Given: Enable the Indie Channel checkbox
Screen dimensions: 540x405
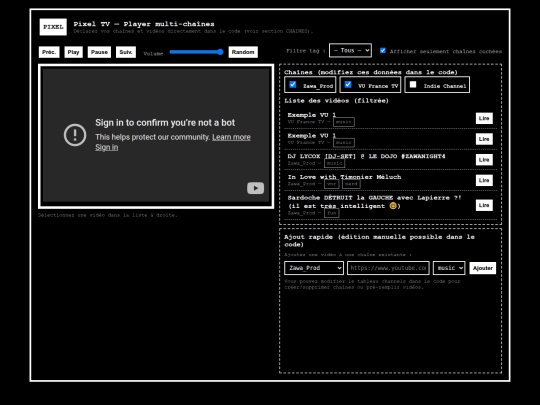Looking at the screenshot, I should (x=413, y=85).
